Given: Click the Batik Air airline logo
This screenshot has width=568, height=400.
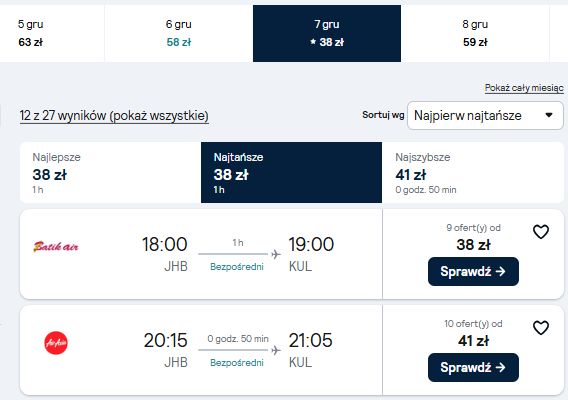Looking at the screenshot, I should click(56, 247).
